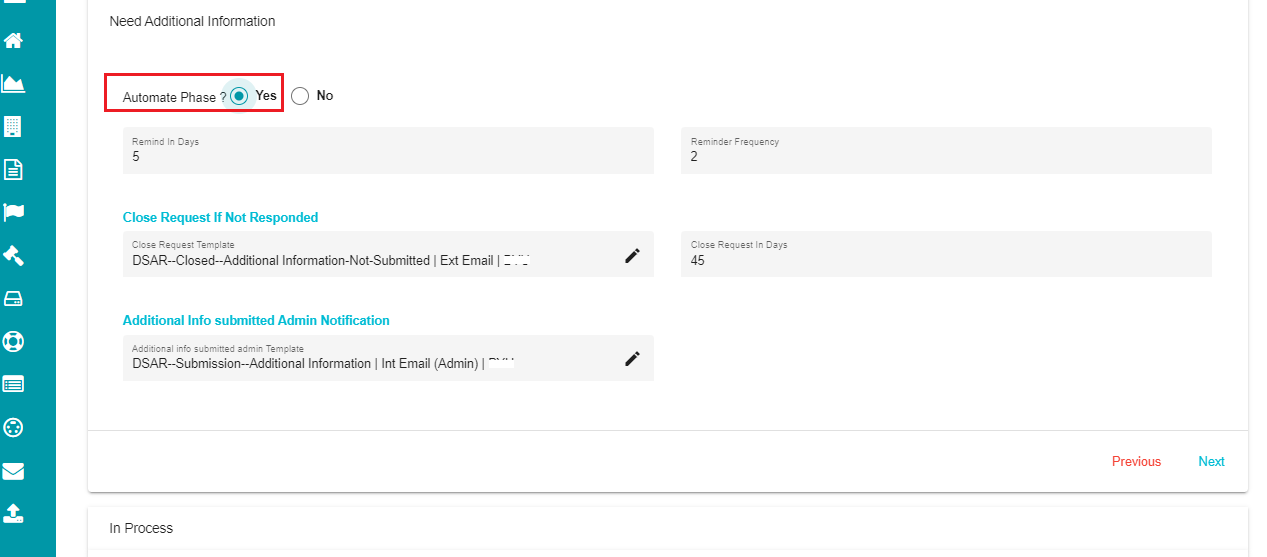Click the gavel hammer sidebar icon

coord(14,255)
